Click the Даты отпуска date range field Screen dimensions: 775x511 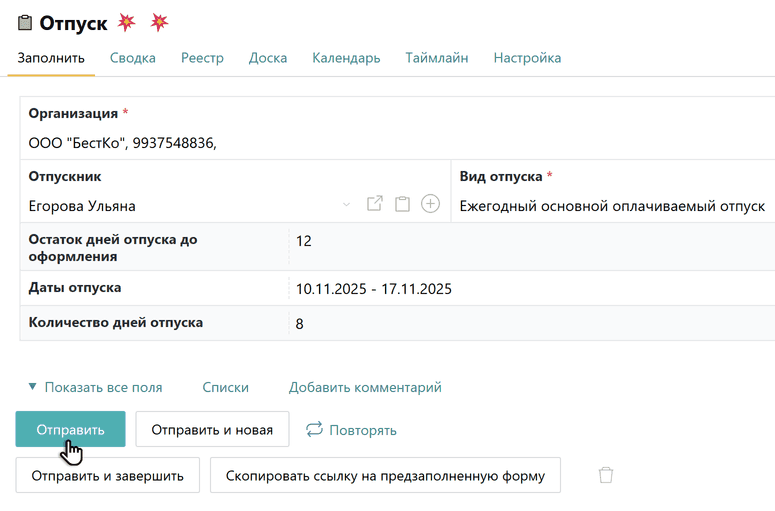tap(374, 289)
